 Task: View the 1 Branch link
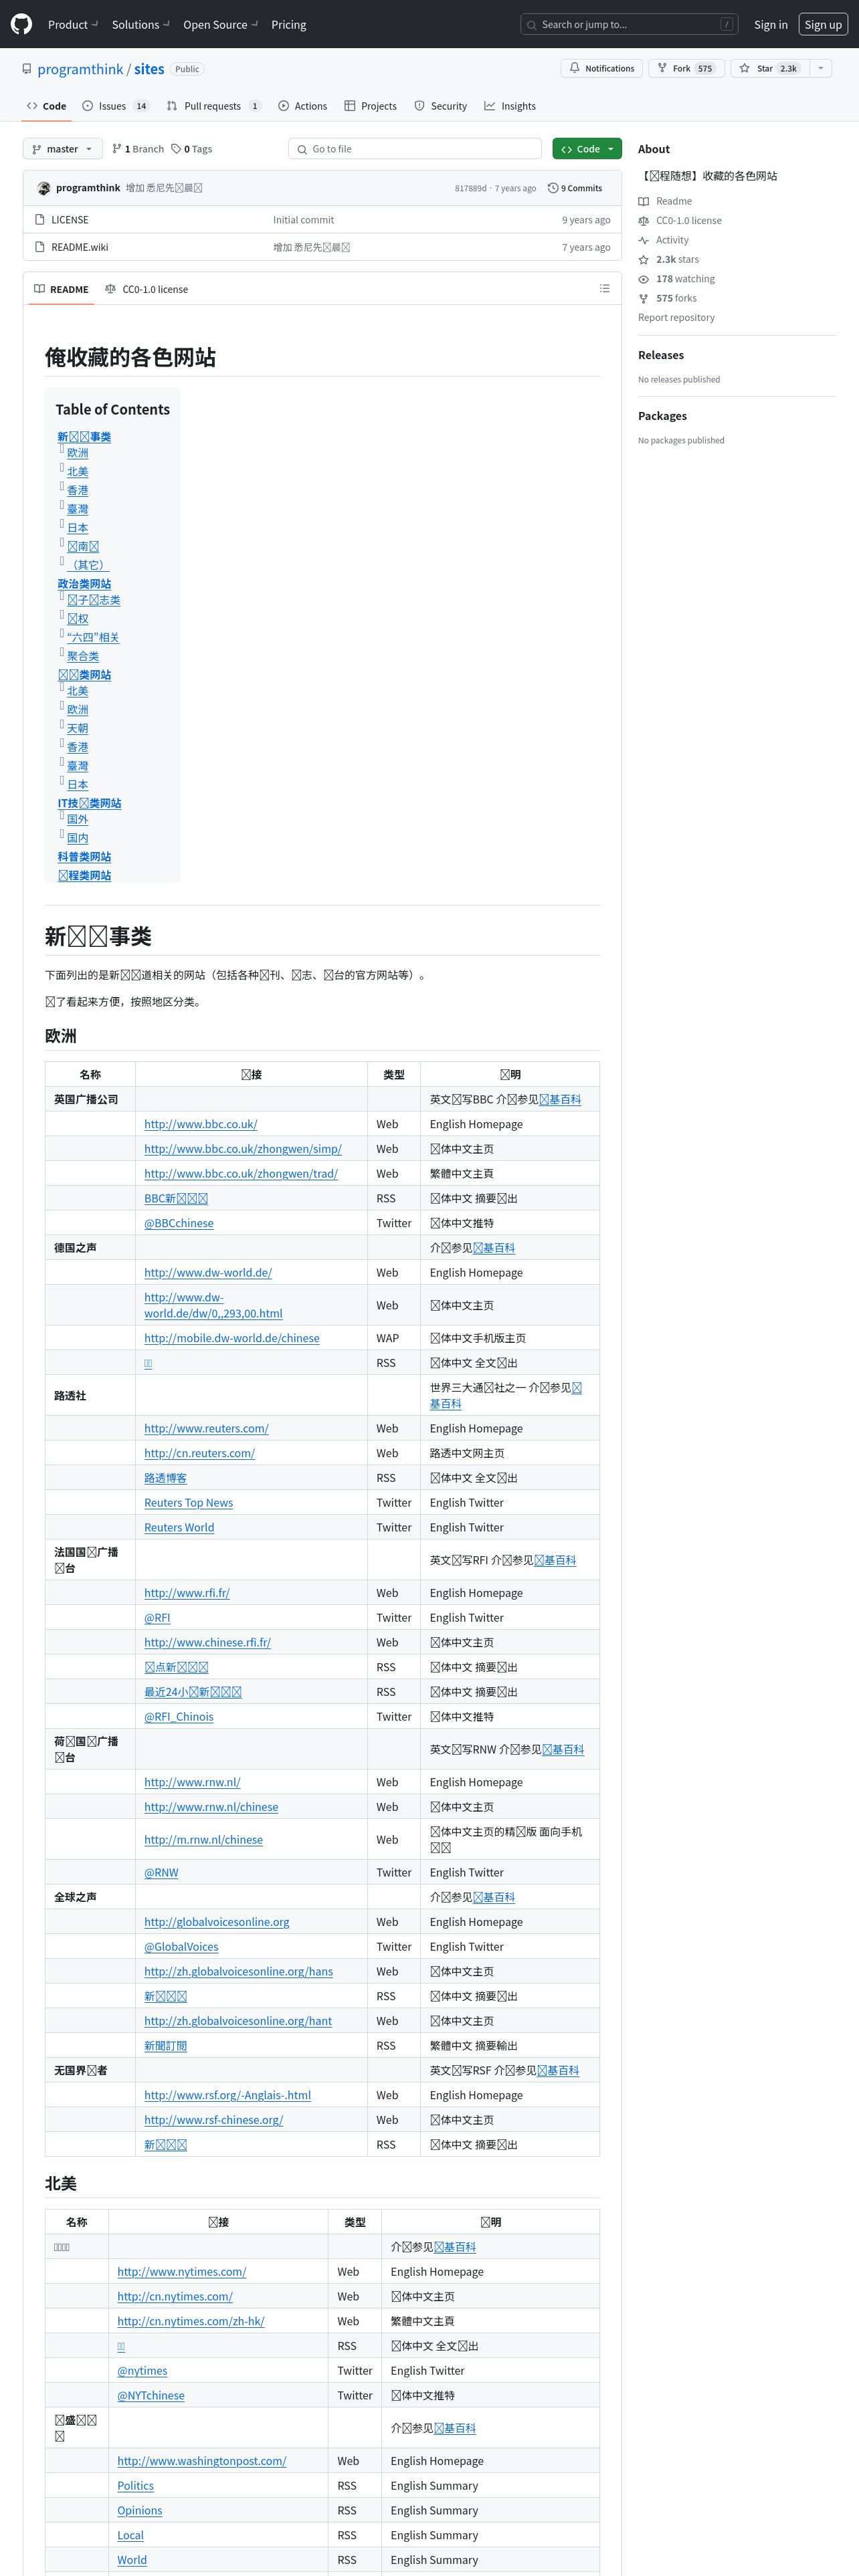tap(138, 149)
